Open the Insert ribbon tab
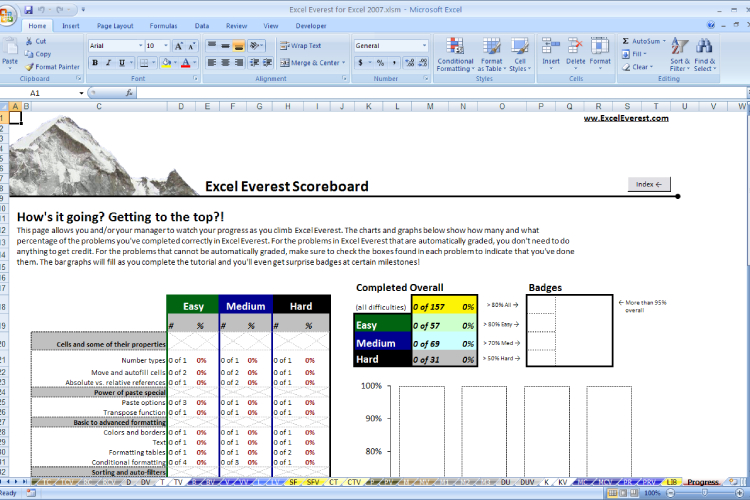 coord(71,26)
